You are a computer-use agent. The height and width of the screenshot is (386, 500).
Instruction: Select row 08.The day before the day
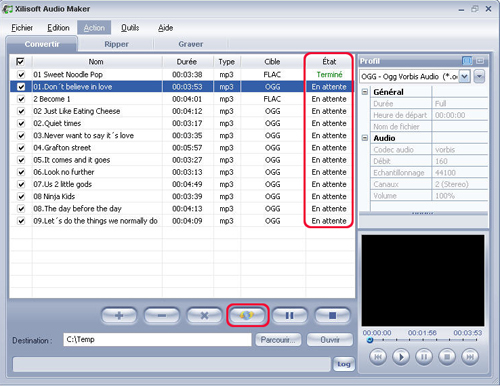(182, 209)
